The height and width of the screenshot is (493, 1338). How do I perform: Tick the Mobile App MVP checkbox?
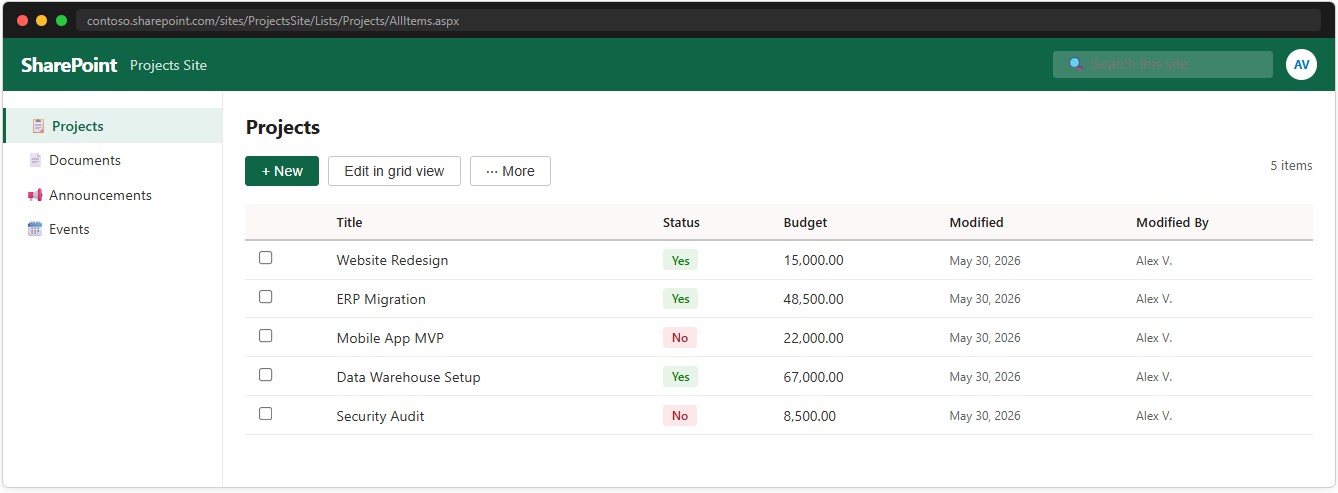(x=265, y=335)
